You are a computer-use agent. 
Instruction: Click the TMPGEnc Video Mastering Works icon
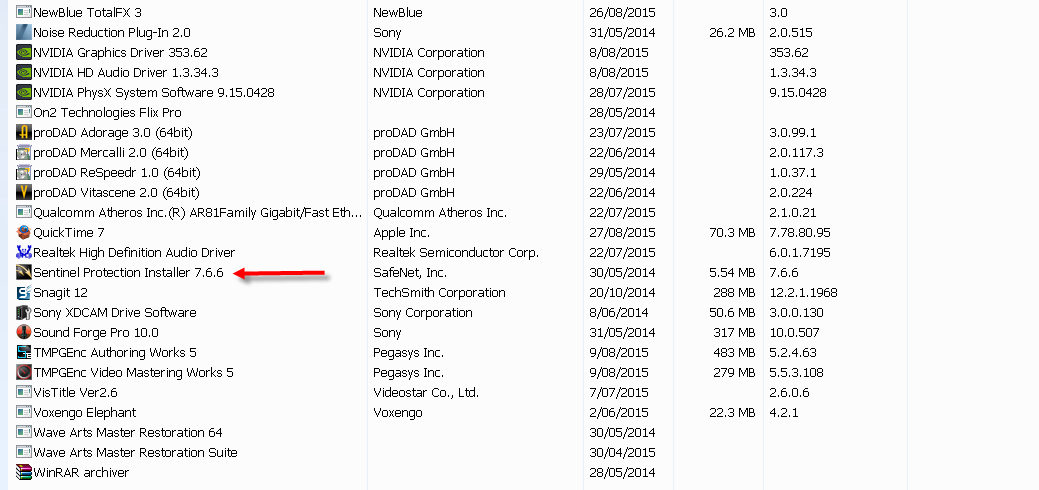point(24,373)
